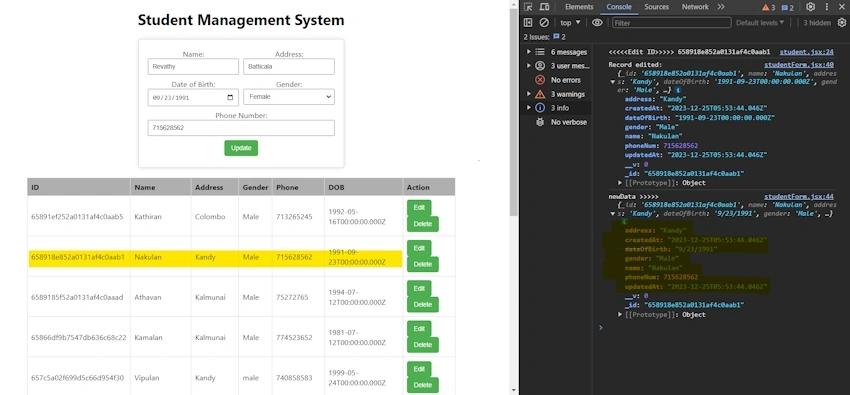Open the Gender dropdown showing Female
Screen dimensions: 850x395
click(288, 97)
